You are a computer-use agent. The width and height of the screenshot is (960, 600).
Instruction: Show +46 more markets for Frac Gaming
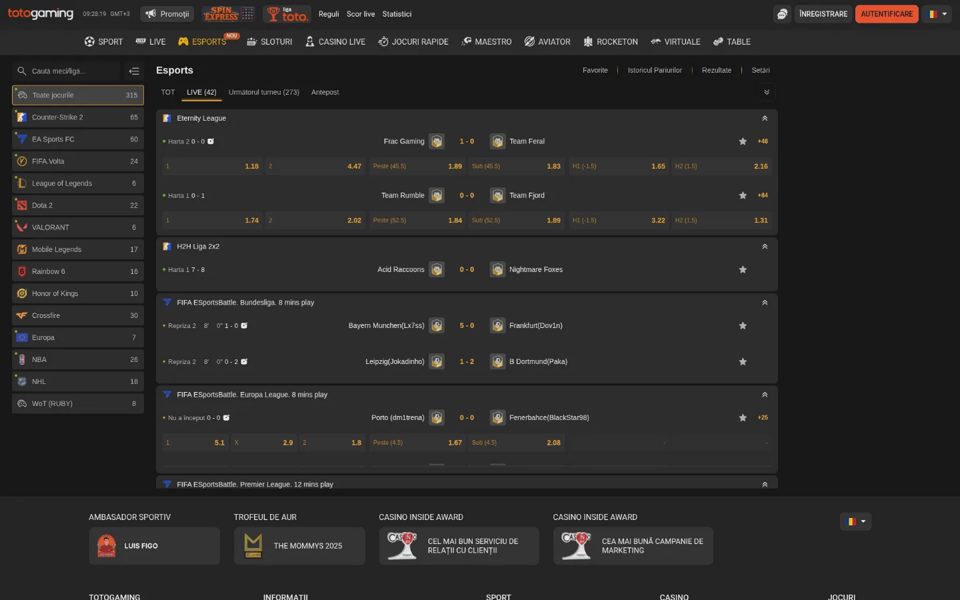763,141
